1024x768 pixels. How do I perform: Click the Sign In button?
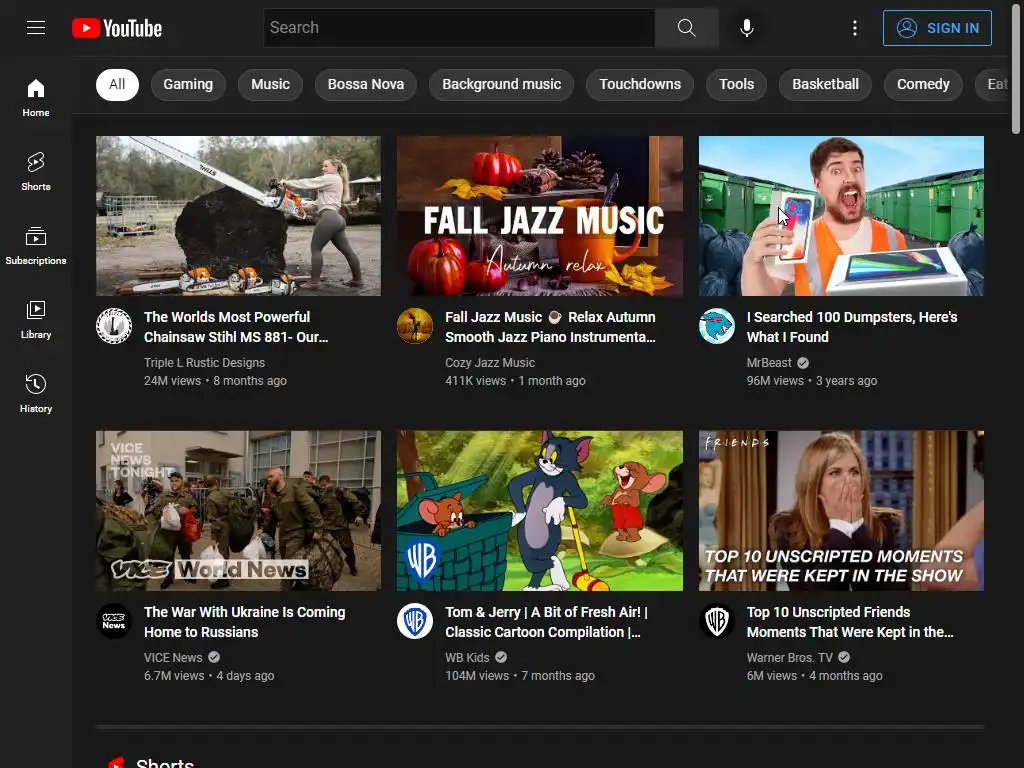point(937,28)
